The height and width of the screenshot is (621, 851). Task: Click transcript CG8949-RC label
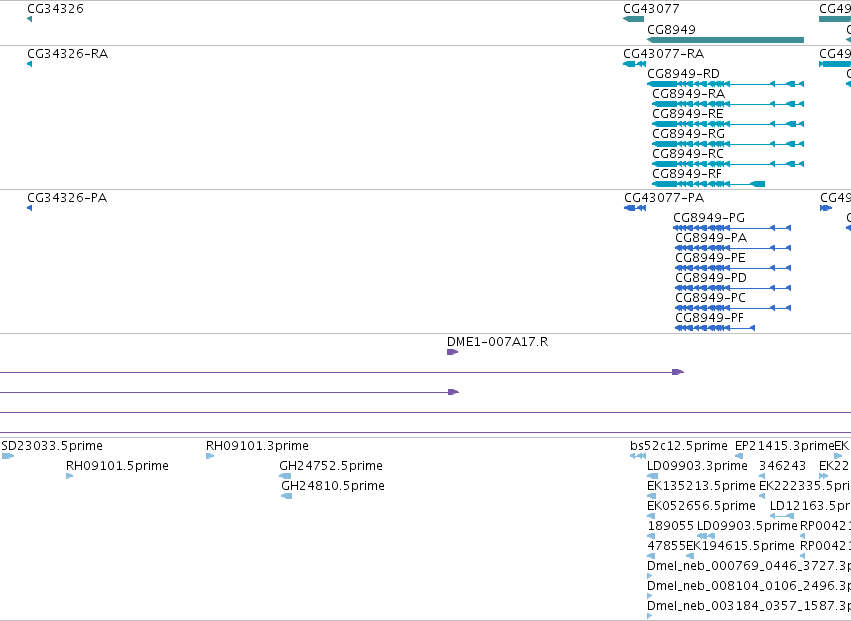688,154
